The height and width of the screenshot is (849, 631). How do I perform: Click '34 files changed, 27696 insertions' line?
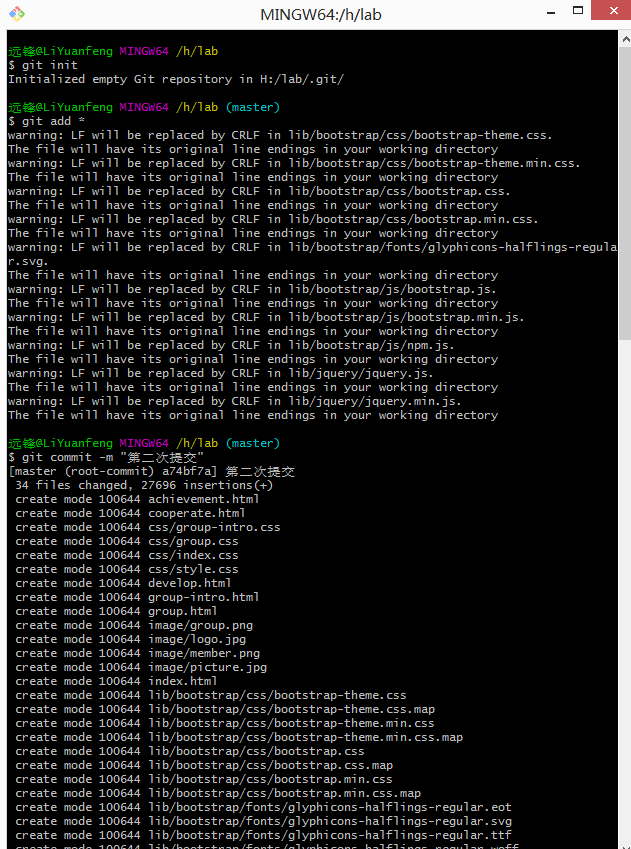144,485
